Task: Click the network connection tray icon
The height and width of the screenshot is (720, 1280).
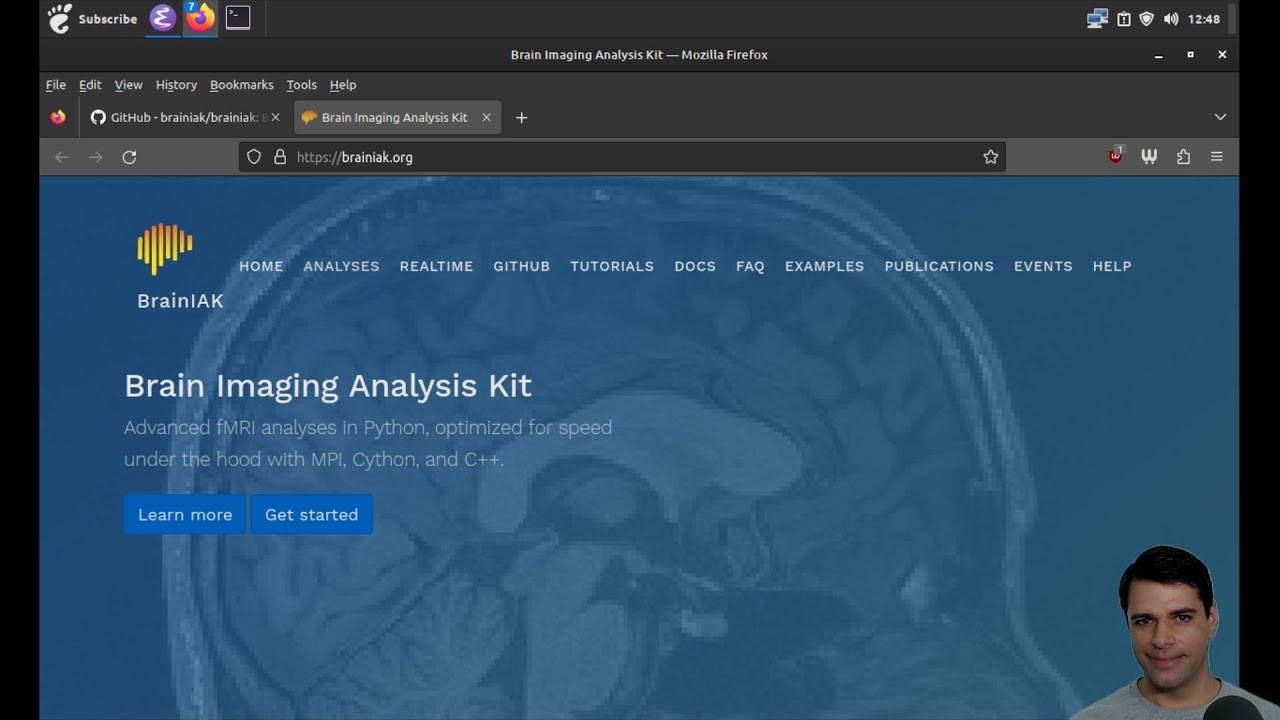Action: click(1097, 19)
